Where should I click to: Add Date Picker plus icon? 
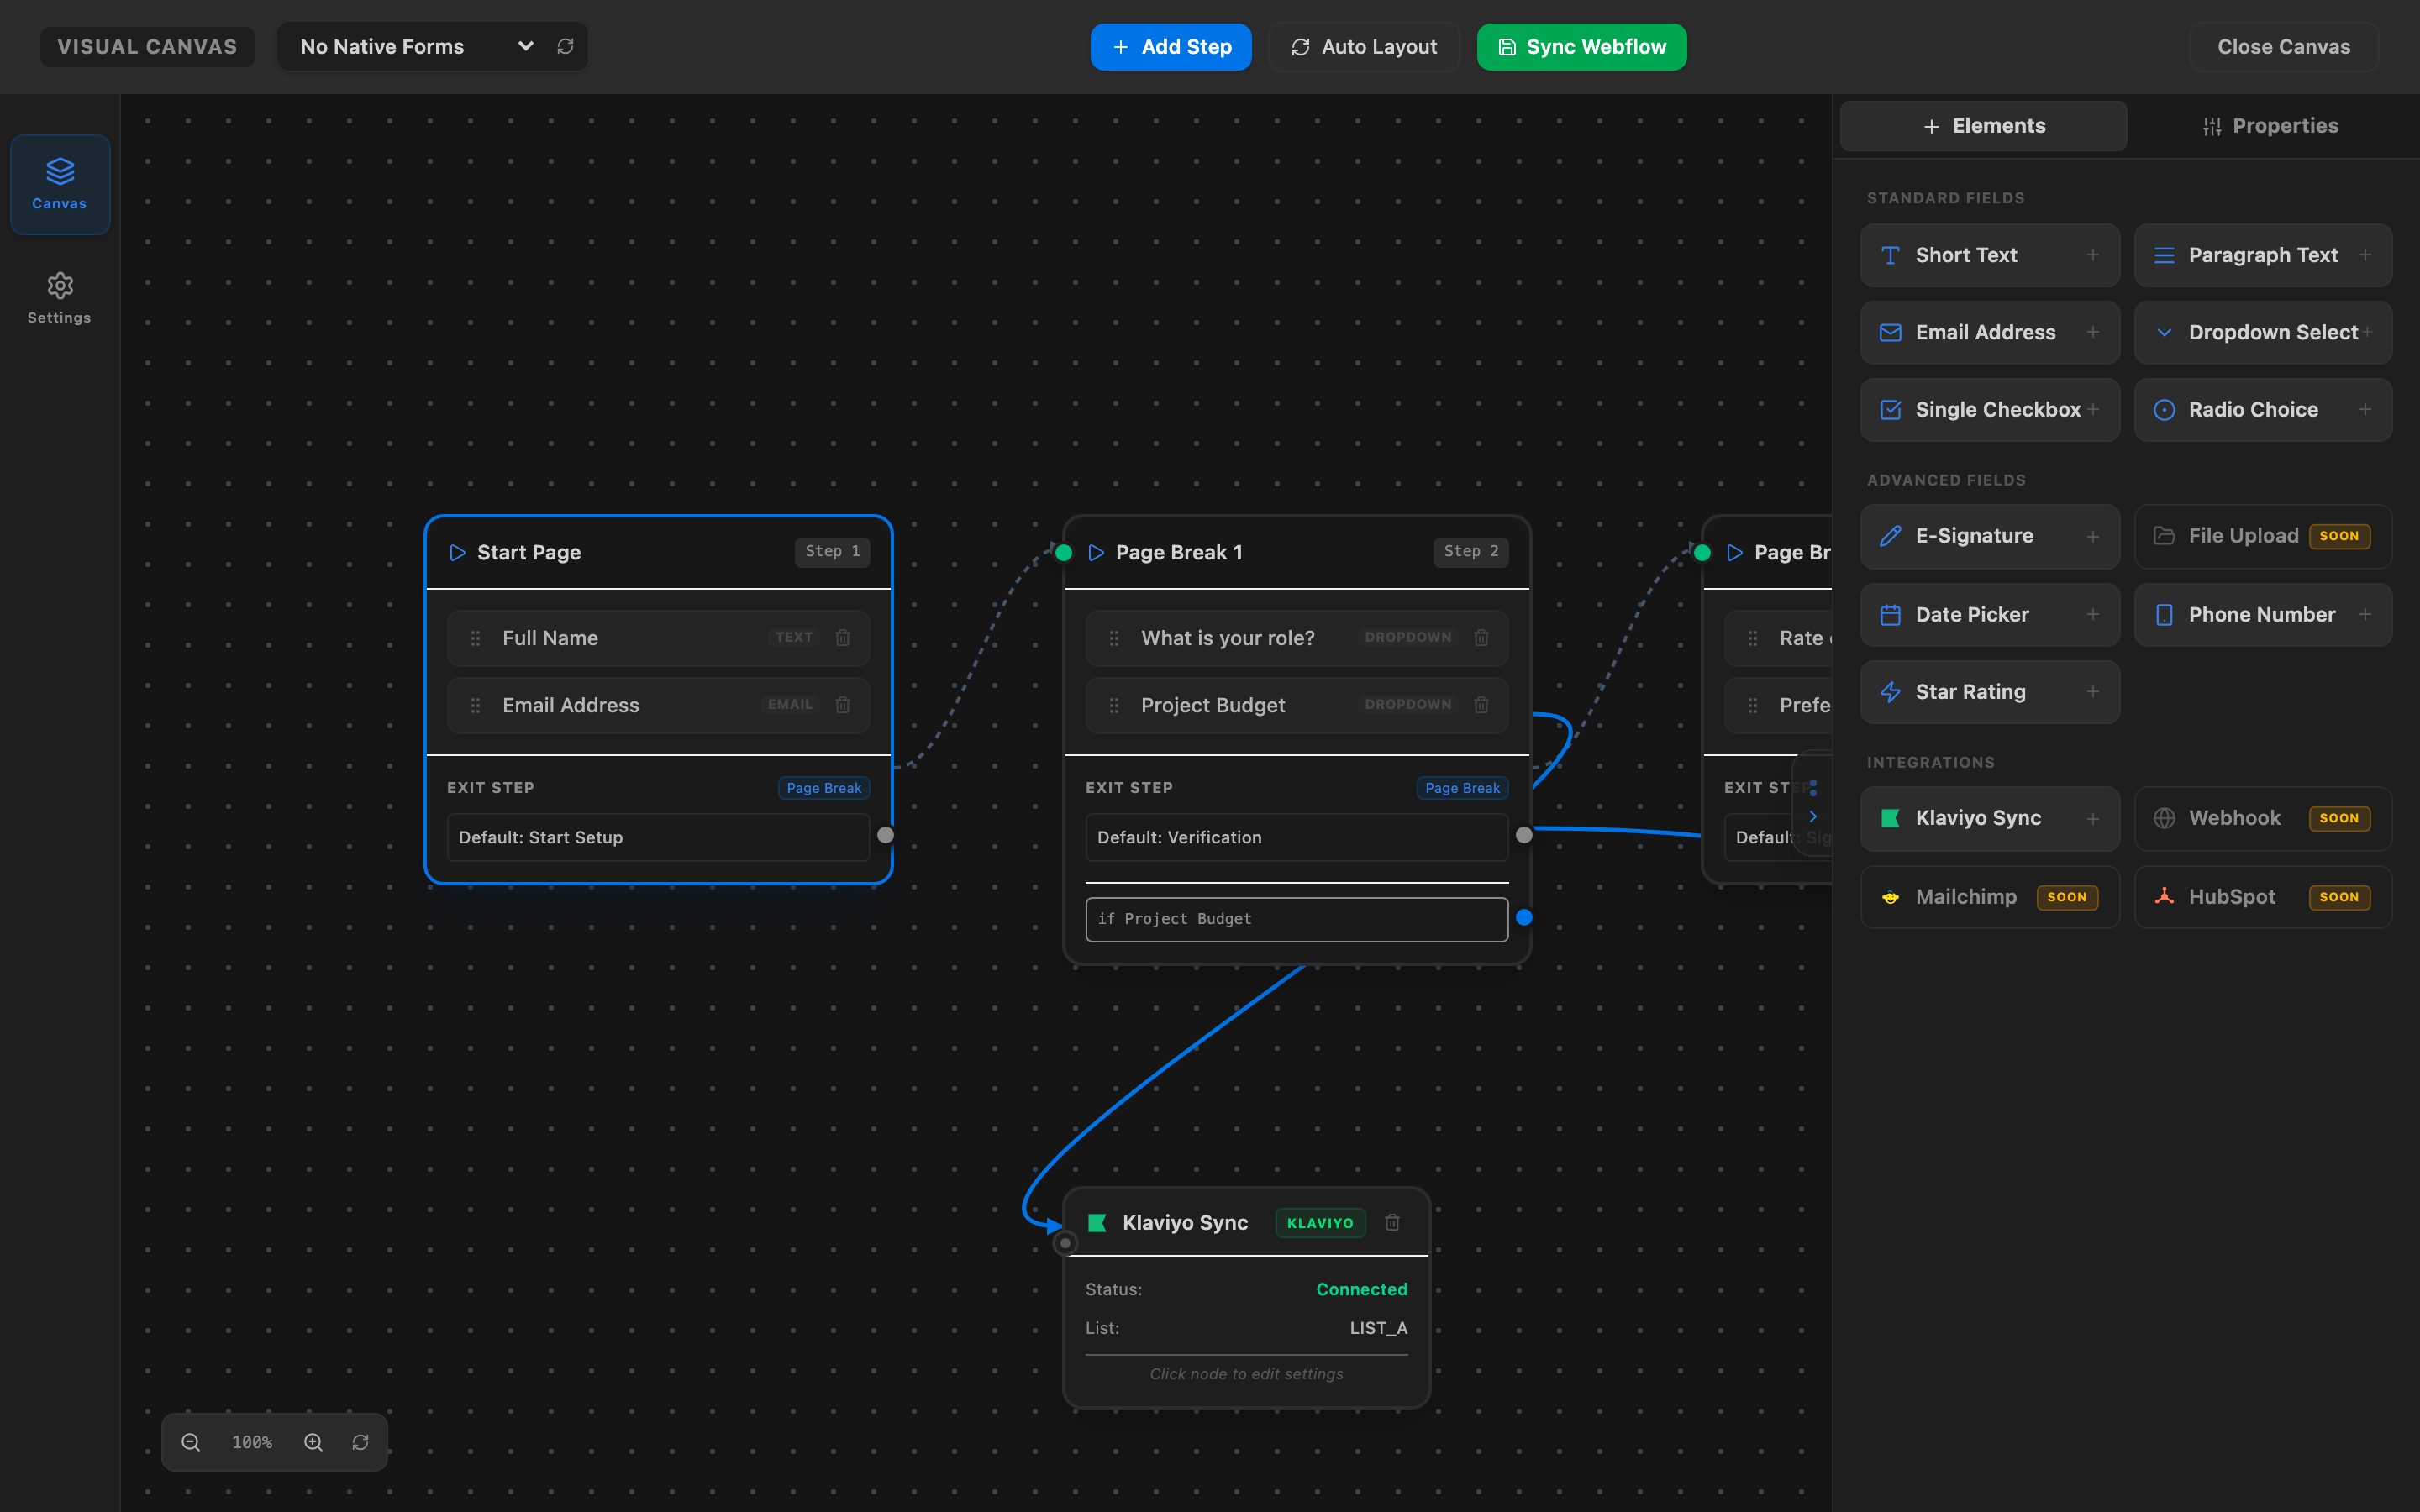coord(2092,614)
